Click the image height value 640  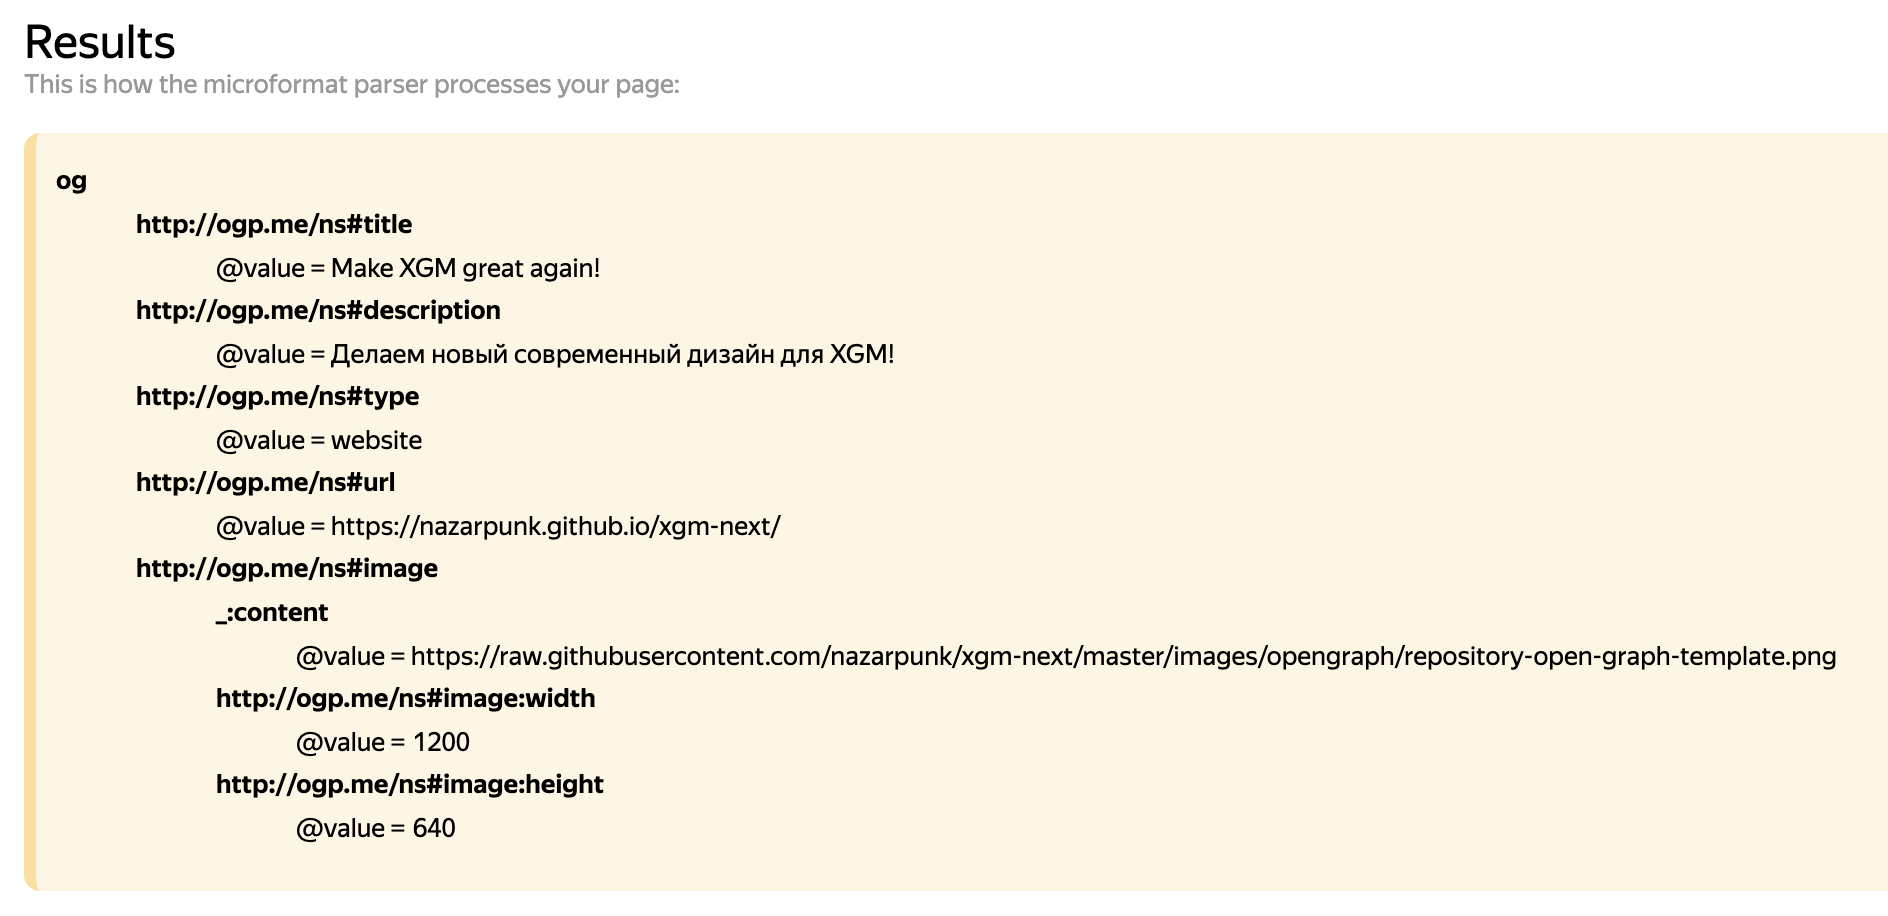pos(434,828)
